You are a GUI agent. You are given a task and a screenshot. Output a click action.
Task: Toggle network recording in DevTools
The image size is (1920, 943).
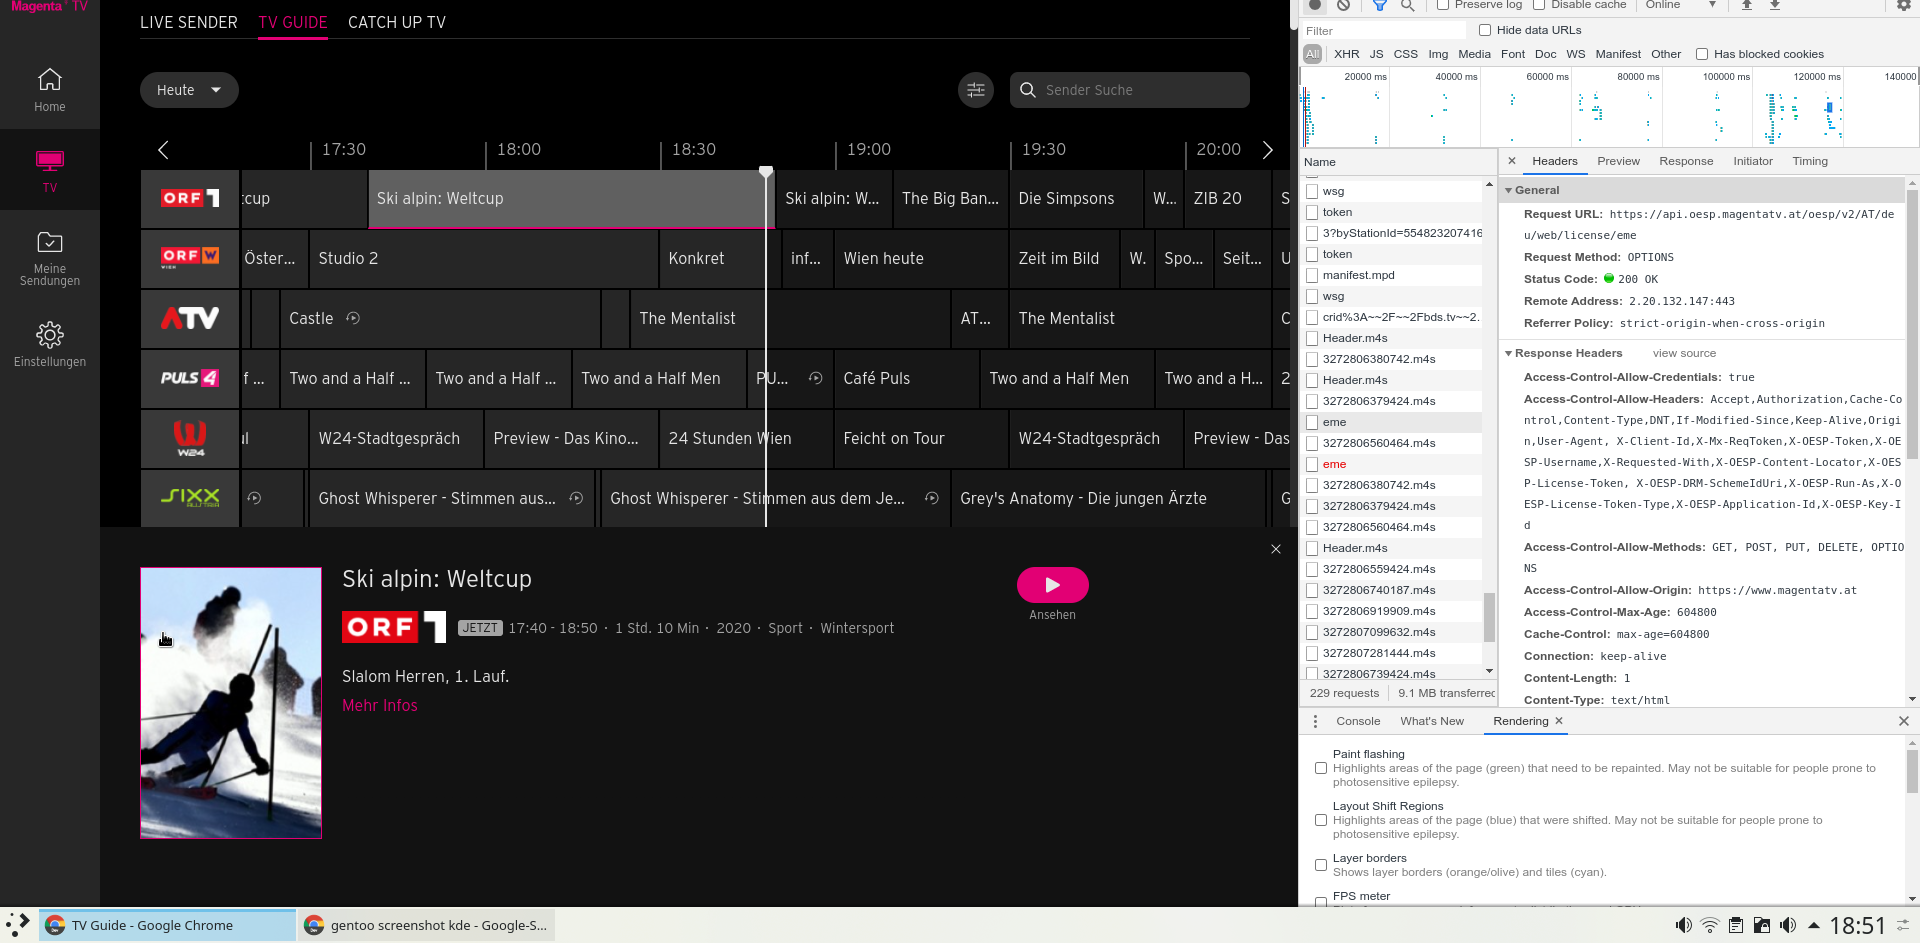point(1315,5)
